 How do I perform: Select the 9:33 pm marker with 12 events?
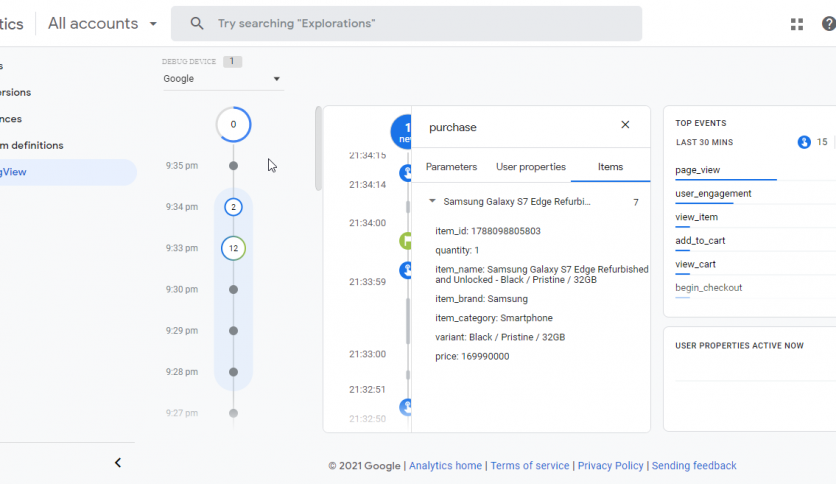233,248
